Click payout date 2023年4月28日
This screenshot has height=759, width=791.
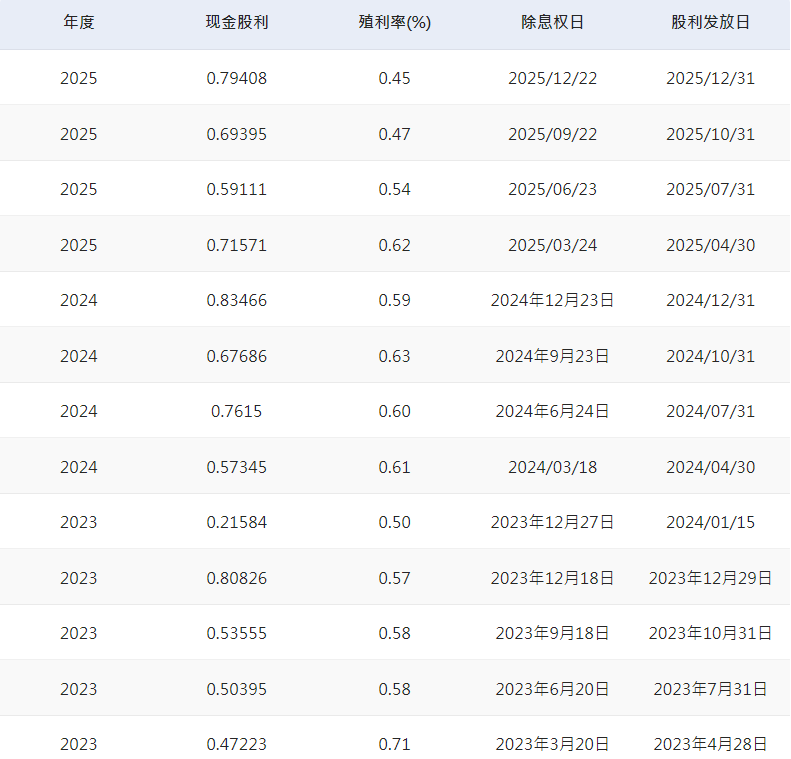point(710,744)
